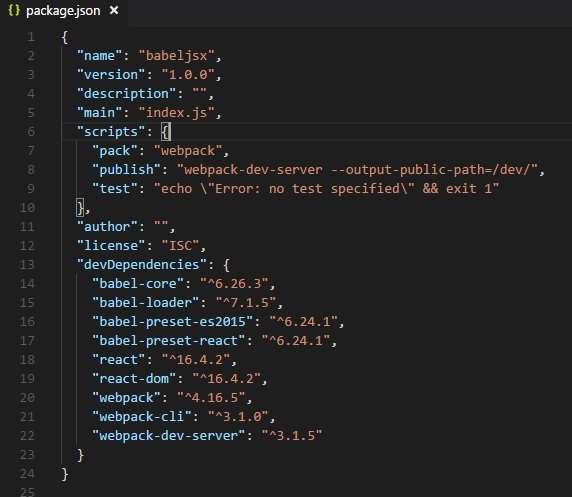Click the "license" key
Viewport: 572px width, 497px height.
[x=111, y=246]
